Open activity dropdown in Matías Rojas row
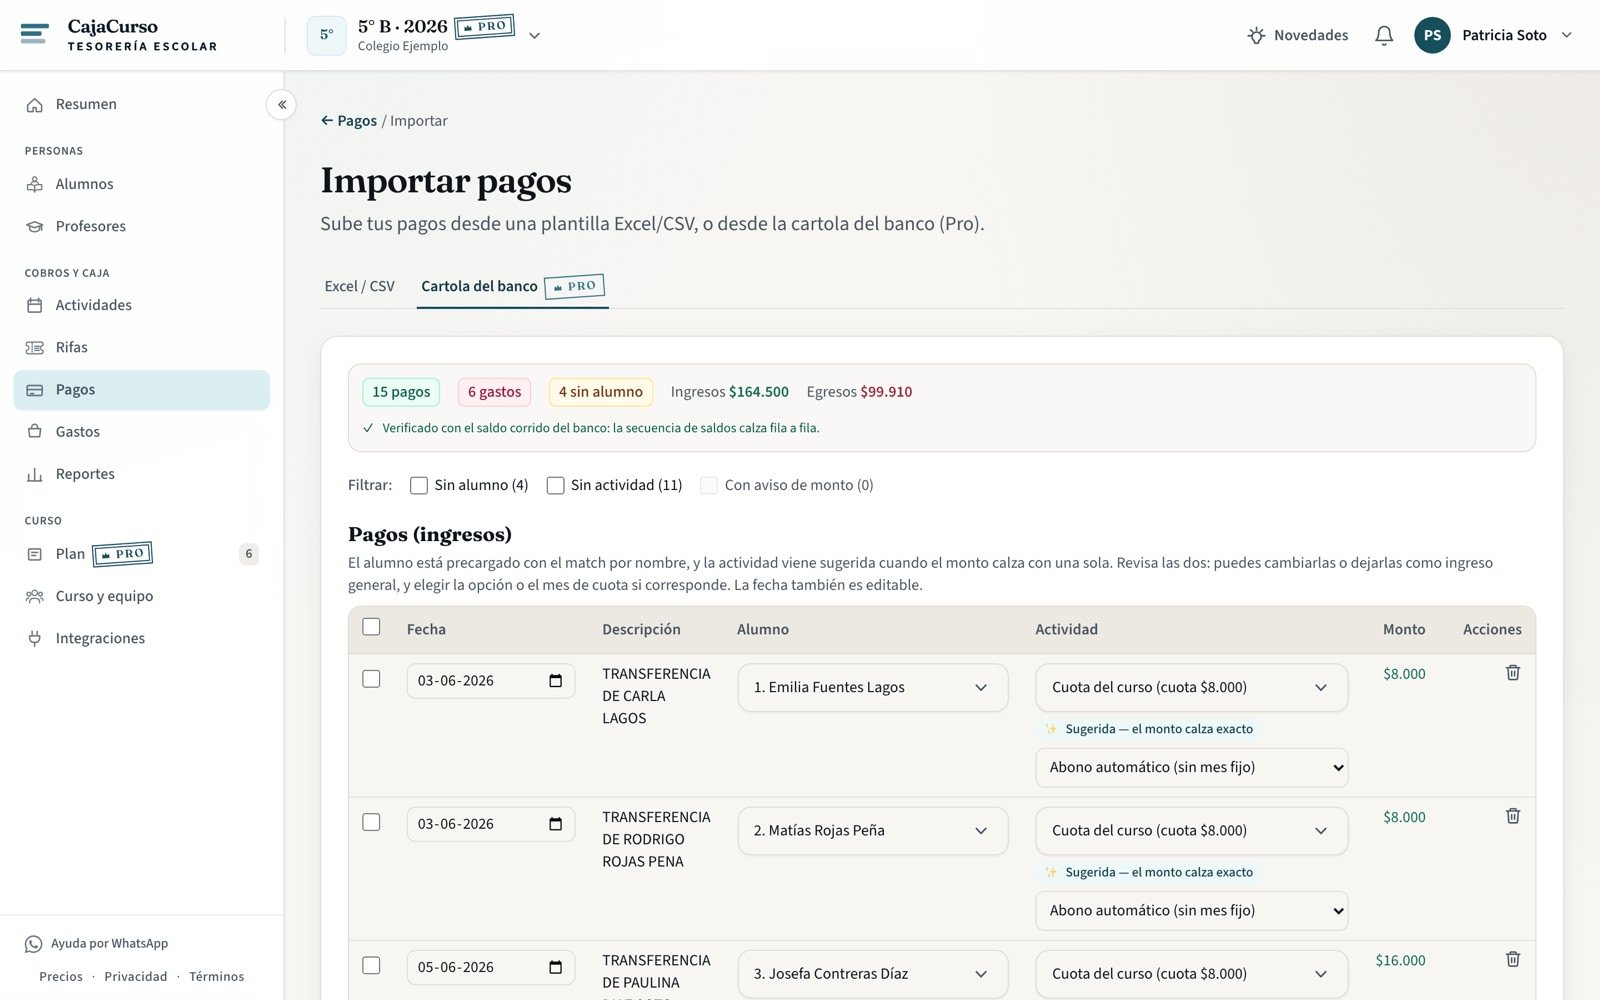The height and width of the screenshot is (1000, 1600). pos(1191,831)
